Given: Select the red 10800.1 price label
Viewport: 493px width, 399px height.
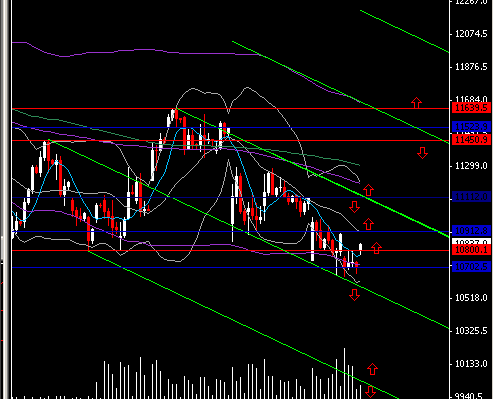Looking at the screenshot, I should 471,250.
